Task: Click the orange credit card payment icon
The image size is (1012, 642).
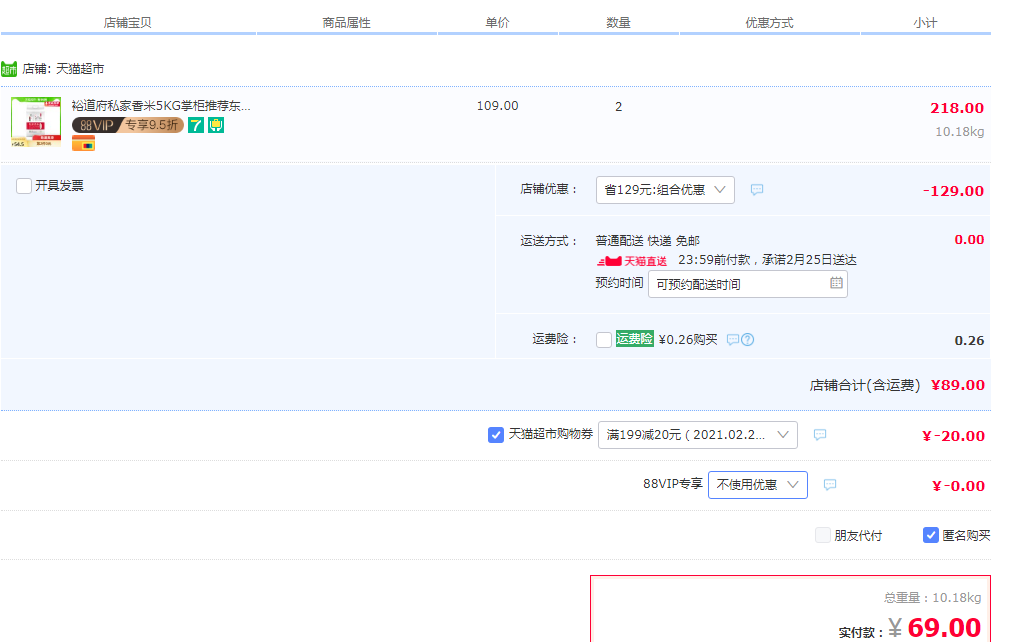Action: coord(83,143)
